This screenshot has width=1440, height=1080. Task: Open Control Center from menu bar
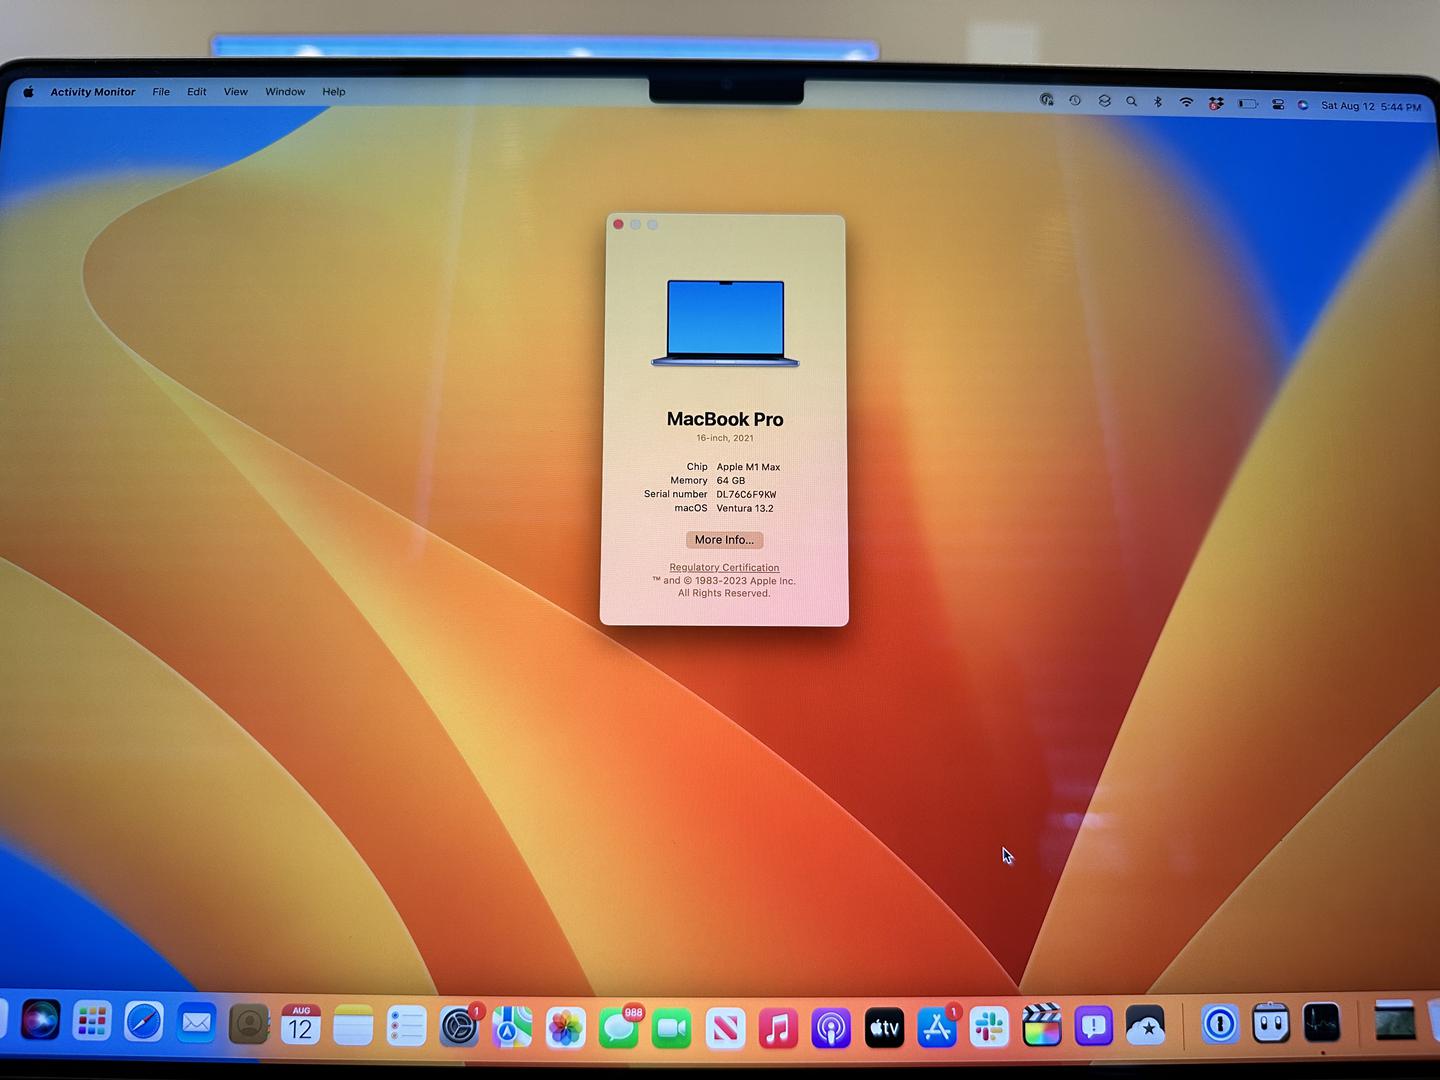(x=1278, y=104)
